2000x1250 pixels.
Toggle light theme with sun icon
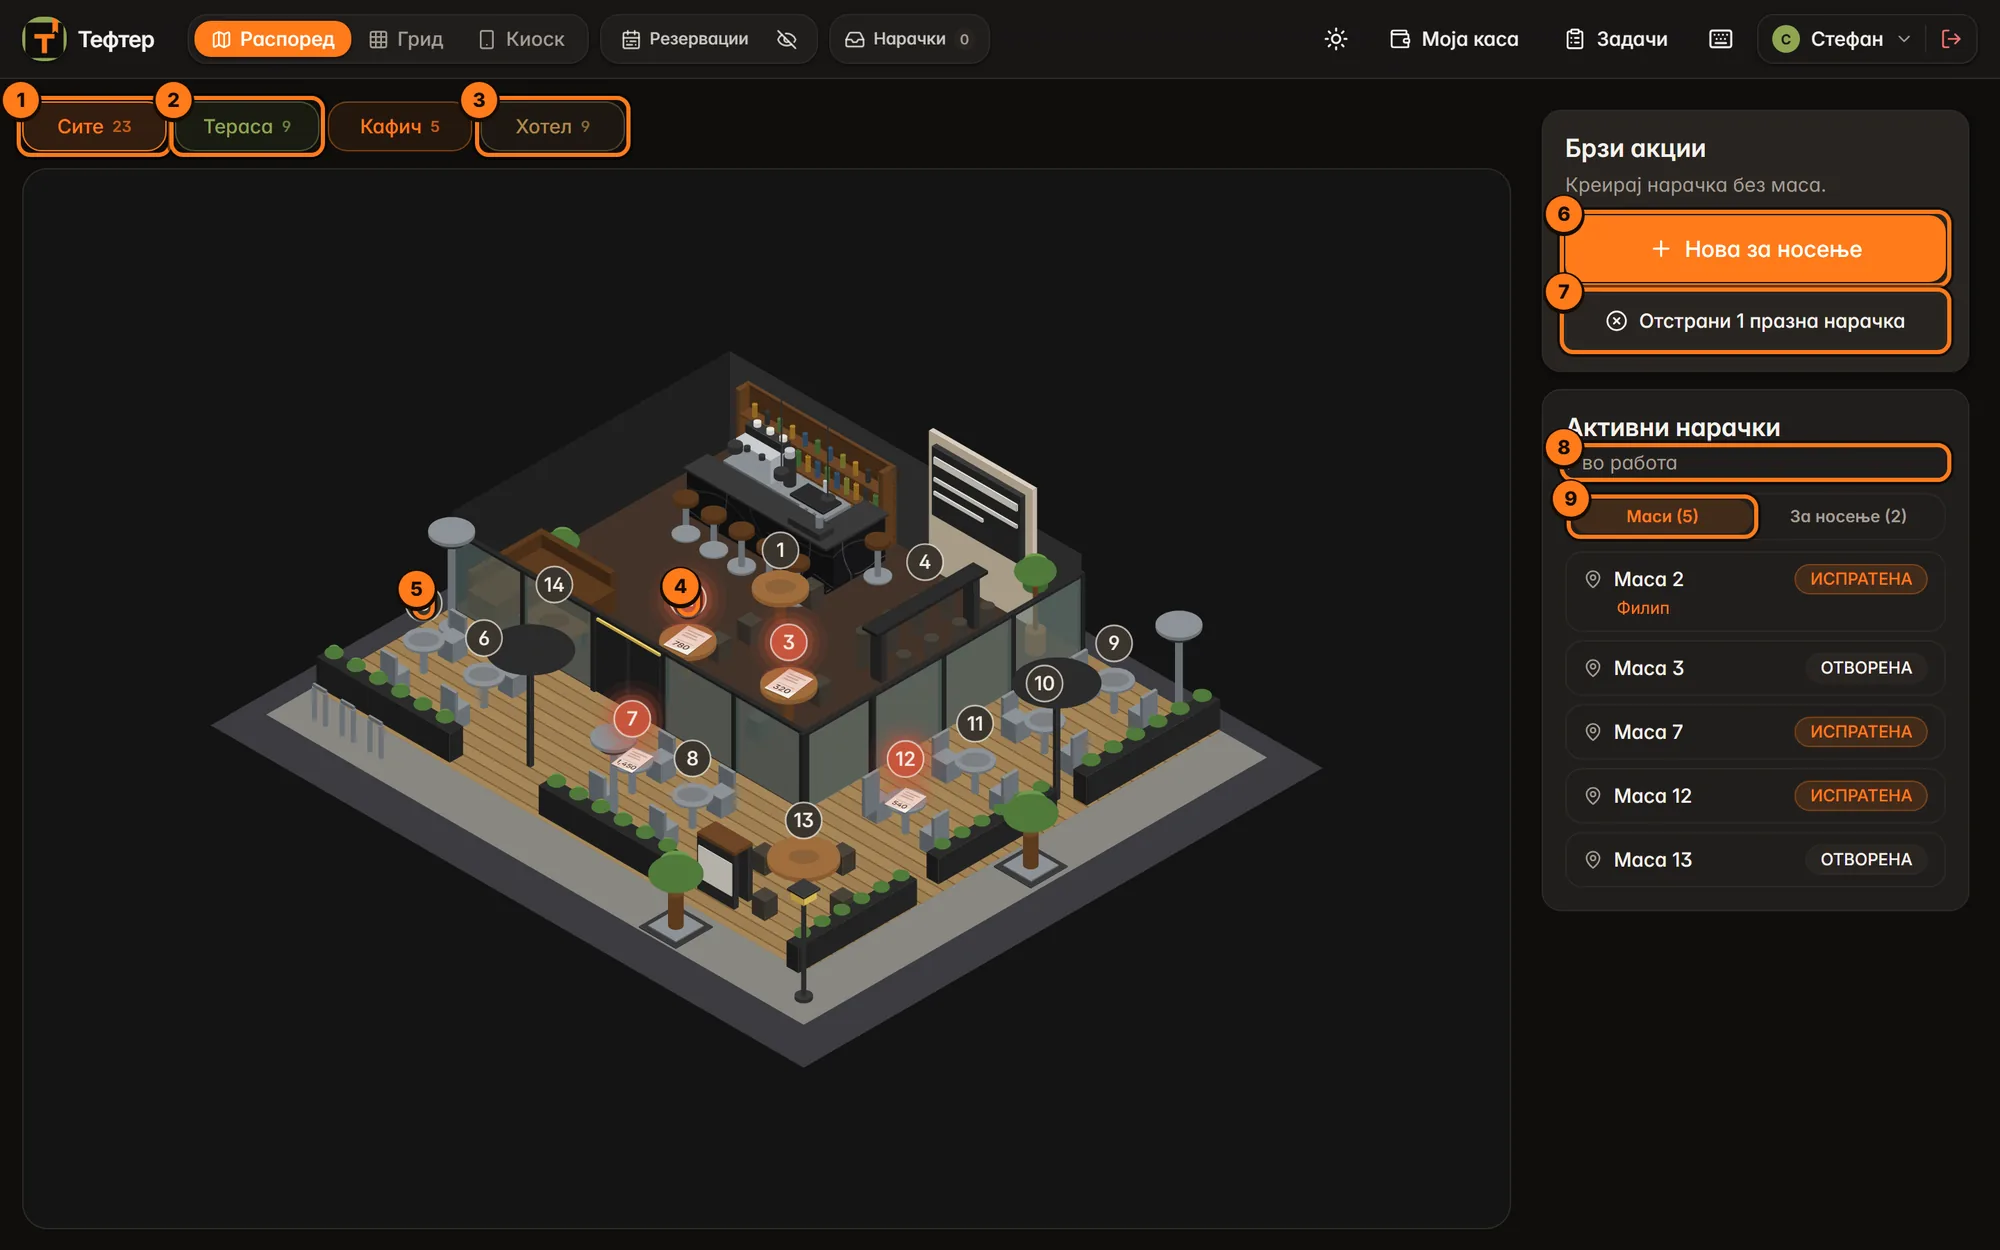[1336, 39]
